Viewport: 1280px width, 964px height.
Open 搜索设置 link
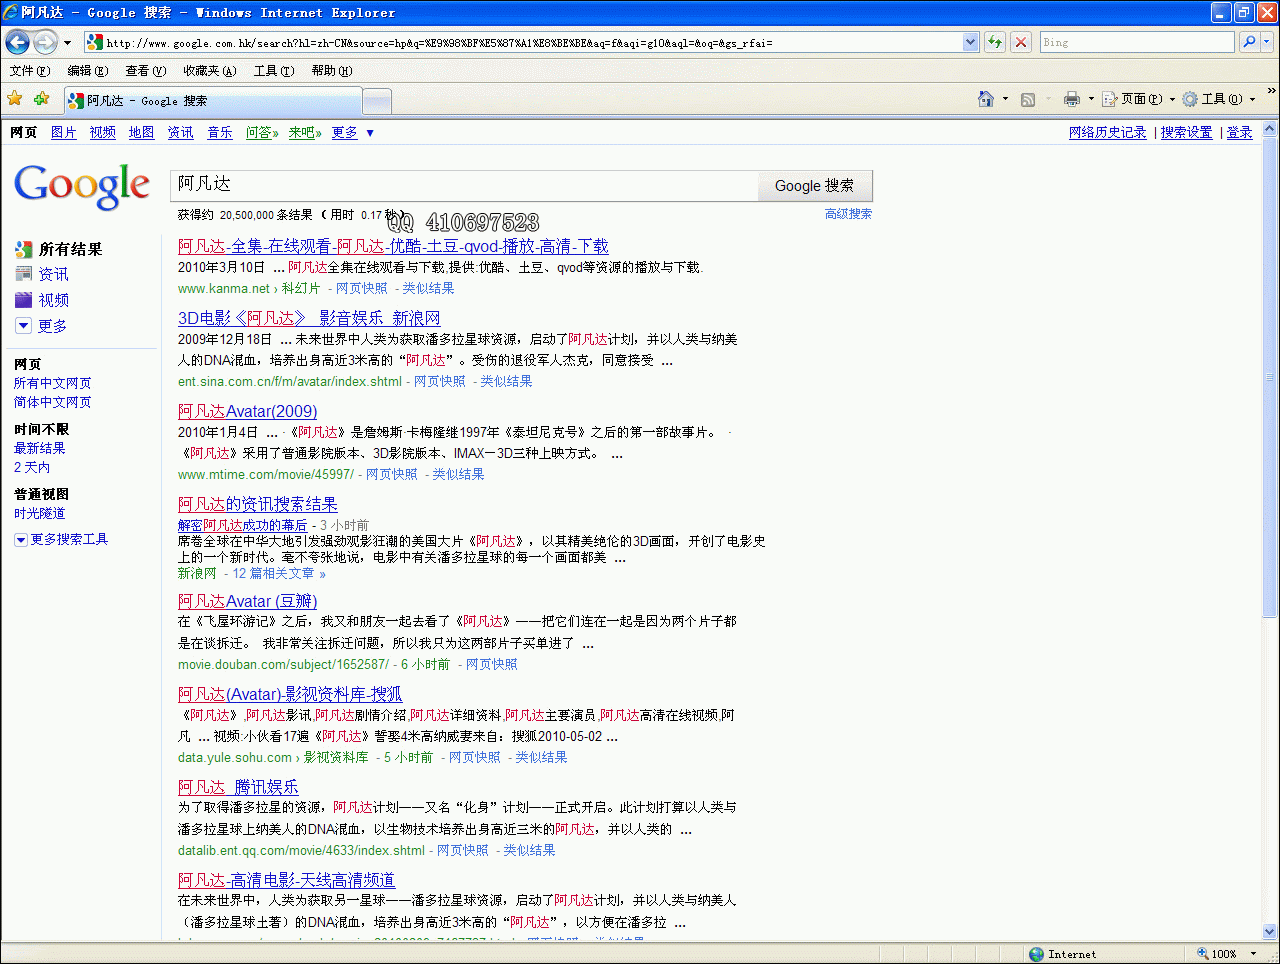tap(1187, 132)
